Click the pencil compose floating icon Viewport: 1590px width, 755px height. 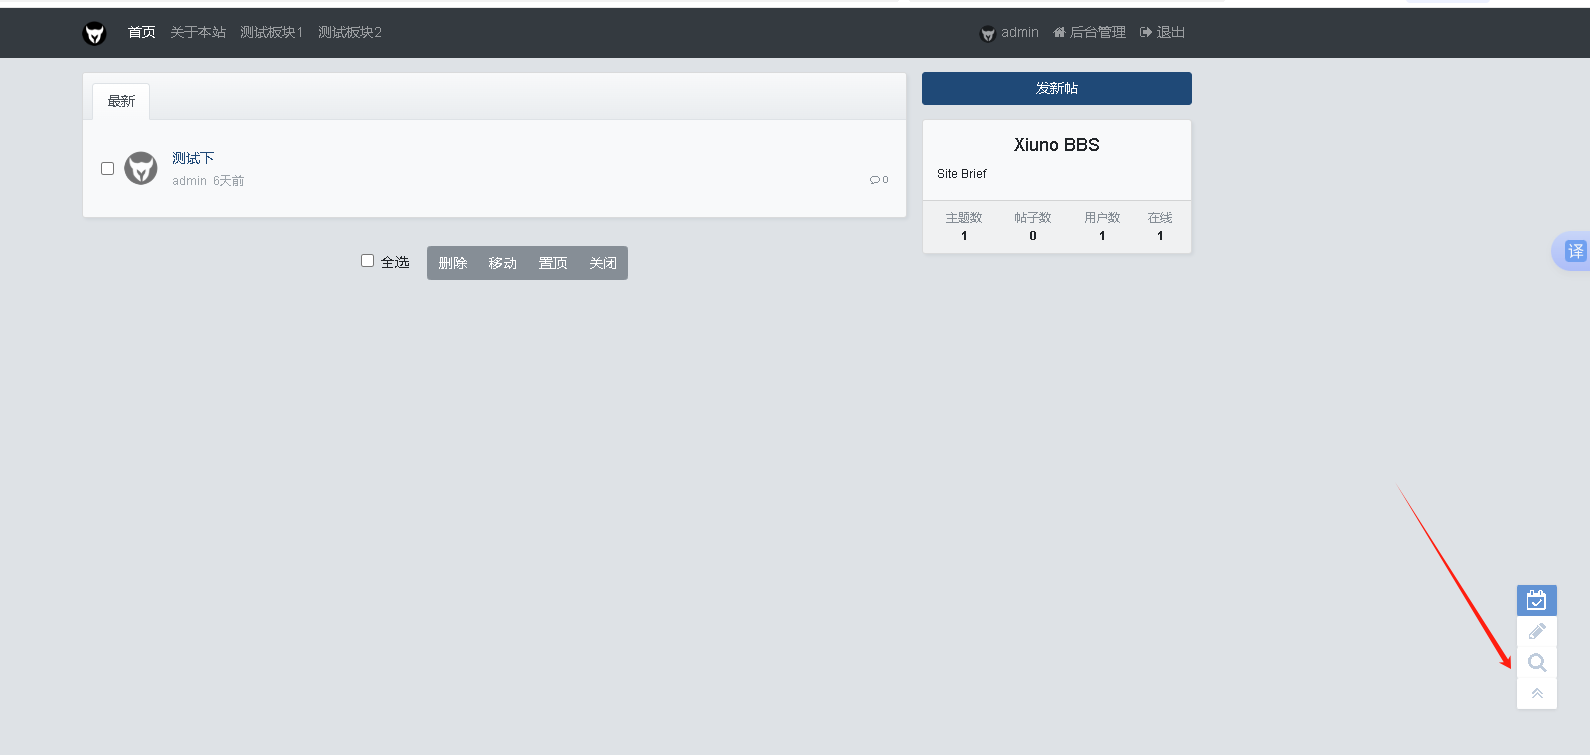click(1536, 631)
